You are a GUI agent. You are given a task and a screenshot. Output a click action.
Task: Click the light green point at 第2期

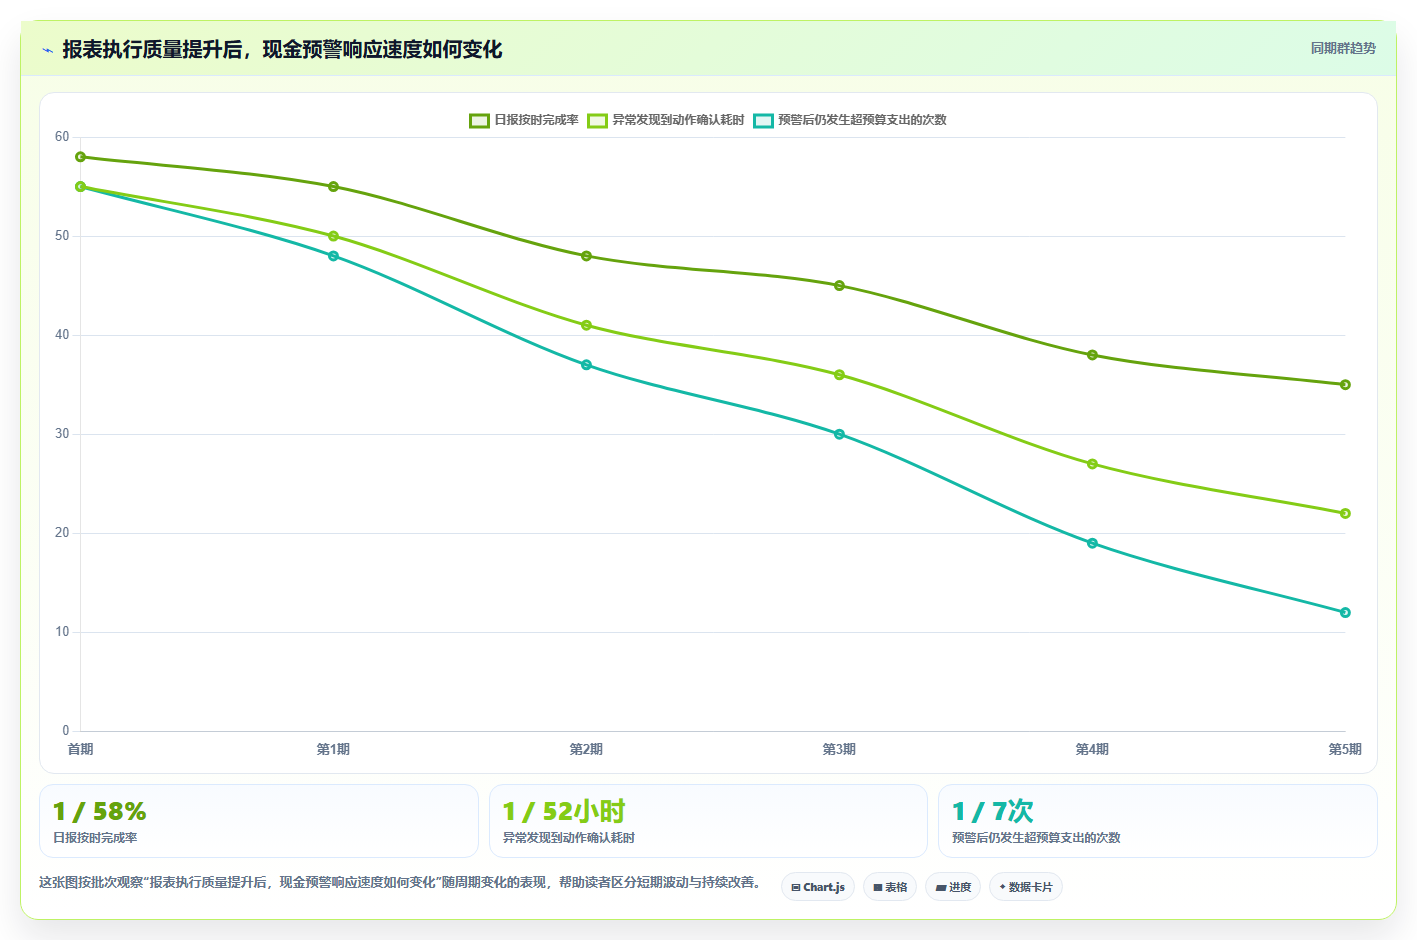tap(587, 325)
